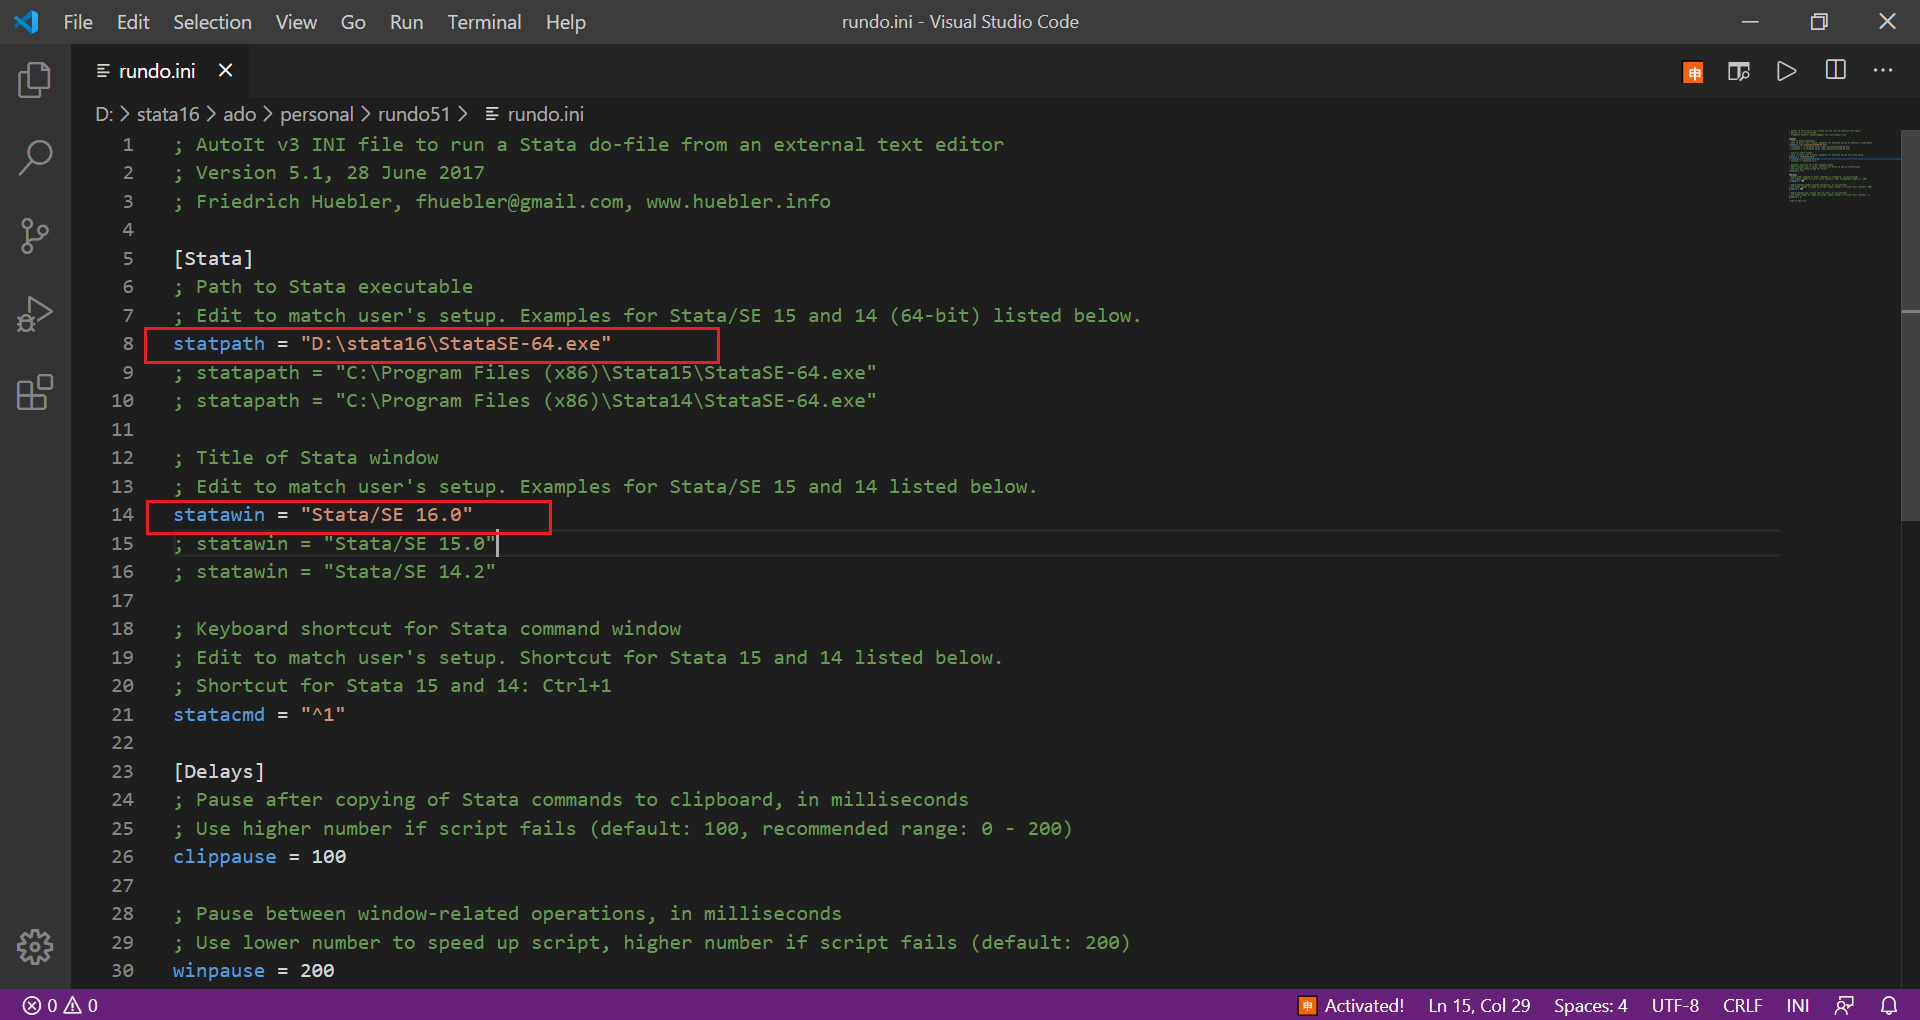Change Spaces: 4 indentation setting
This screenshot has width=1920, height=1020.
point(1590,1005)
